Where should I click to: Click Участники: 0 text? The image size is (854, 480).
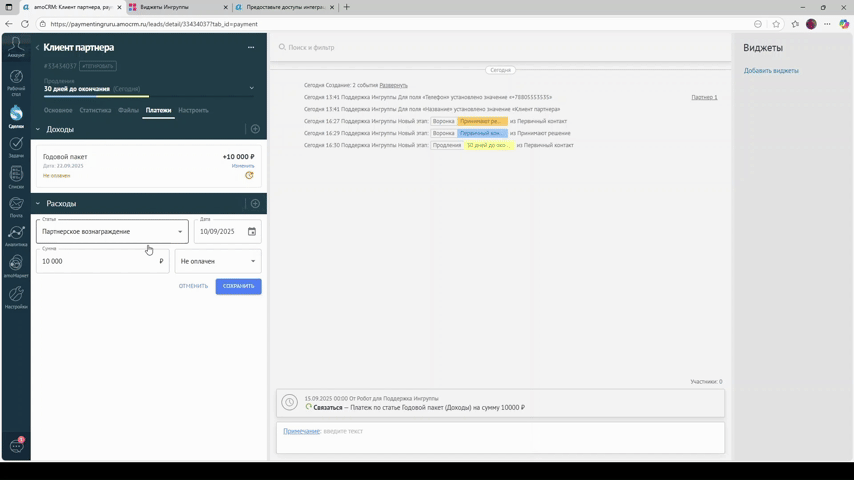706,382
